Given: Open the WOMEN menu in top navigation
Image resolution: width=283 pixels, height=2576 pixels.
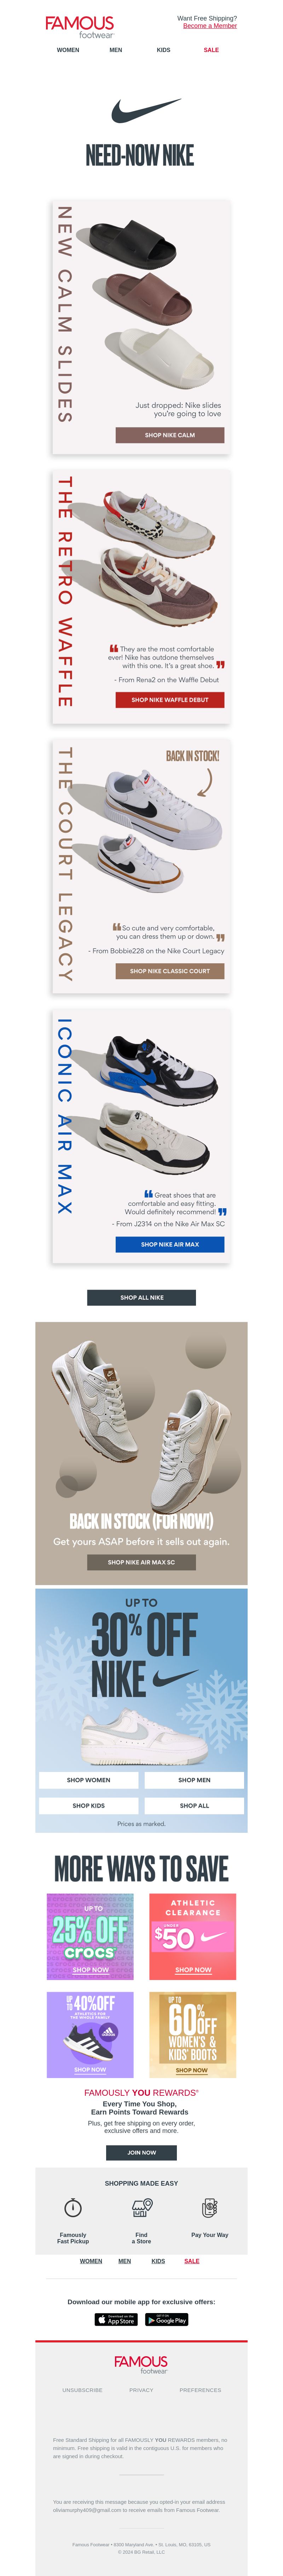Looking at the screenshot, I should (68, 49).
